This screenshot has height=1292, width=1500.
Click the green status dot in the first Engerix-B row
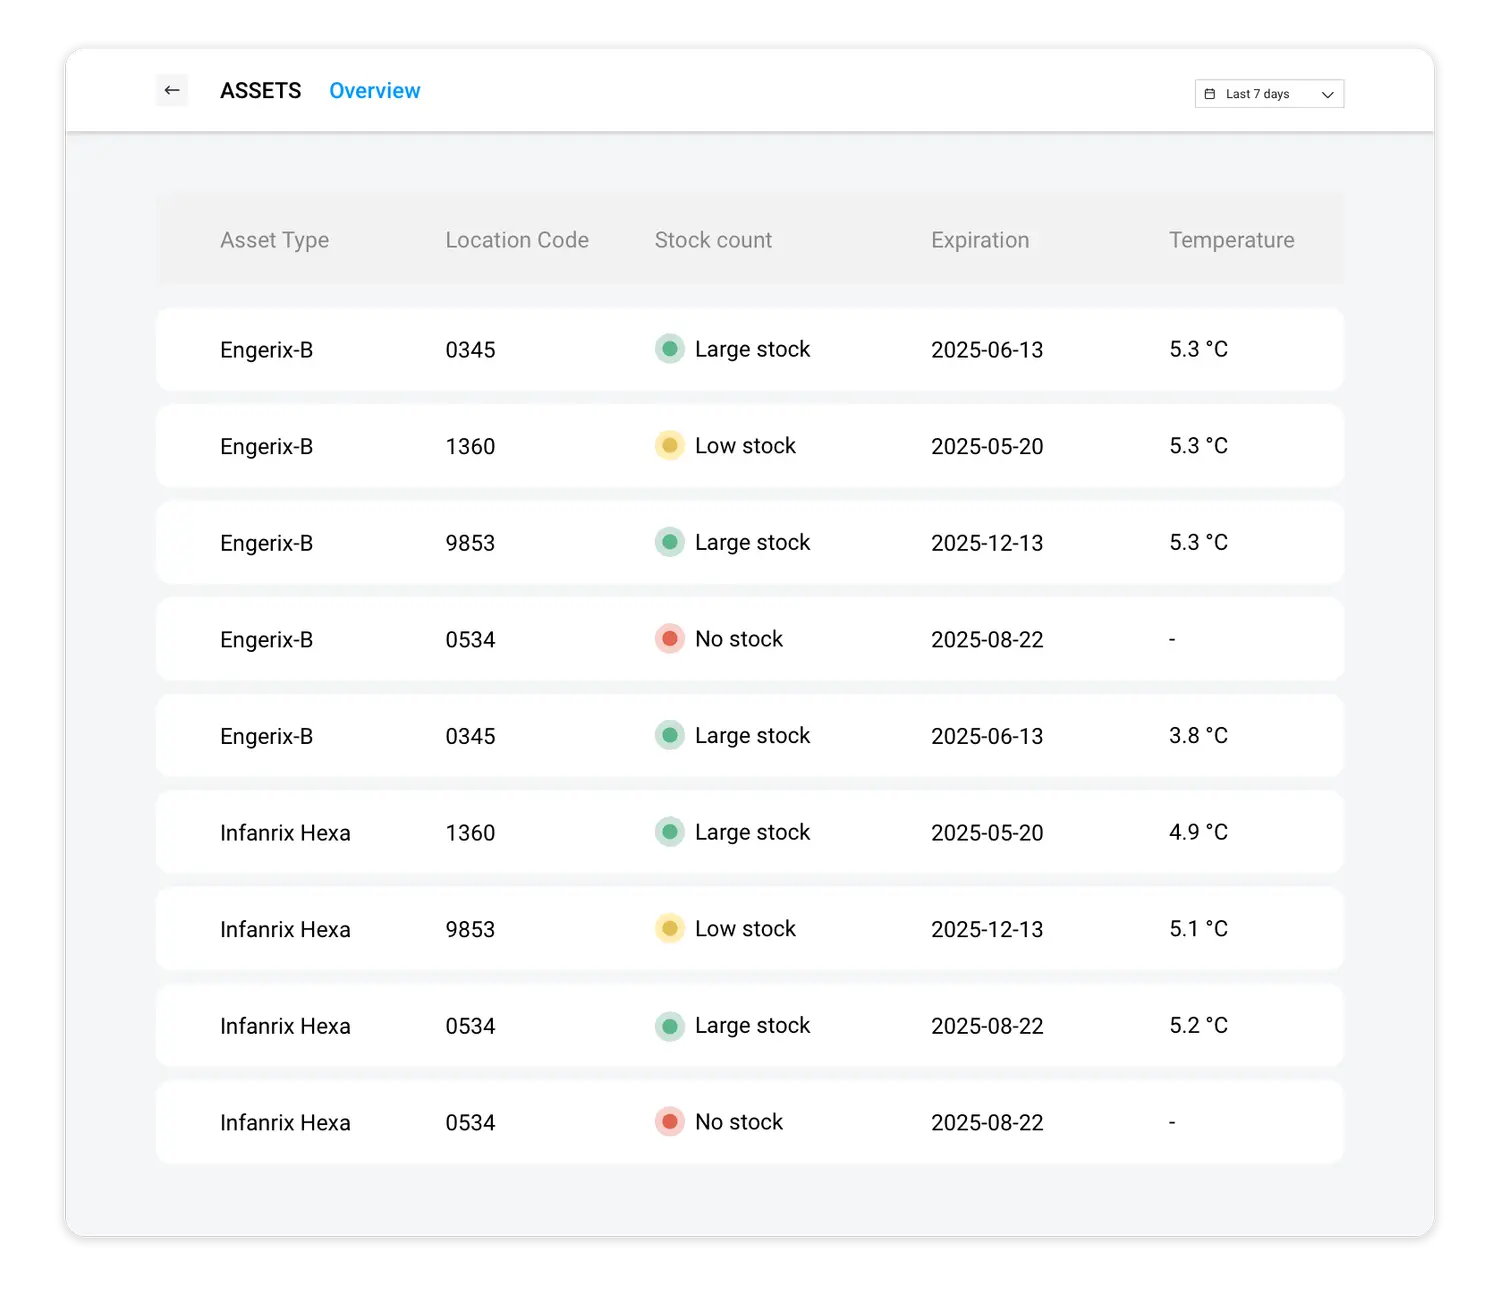click(x=670, y=349)
